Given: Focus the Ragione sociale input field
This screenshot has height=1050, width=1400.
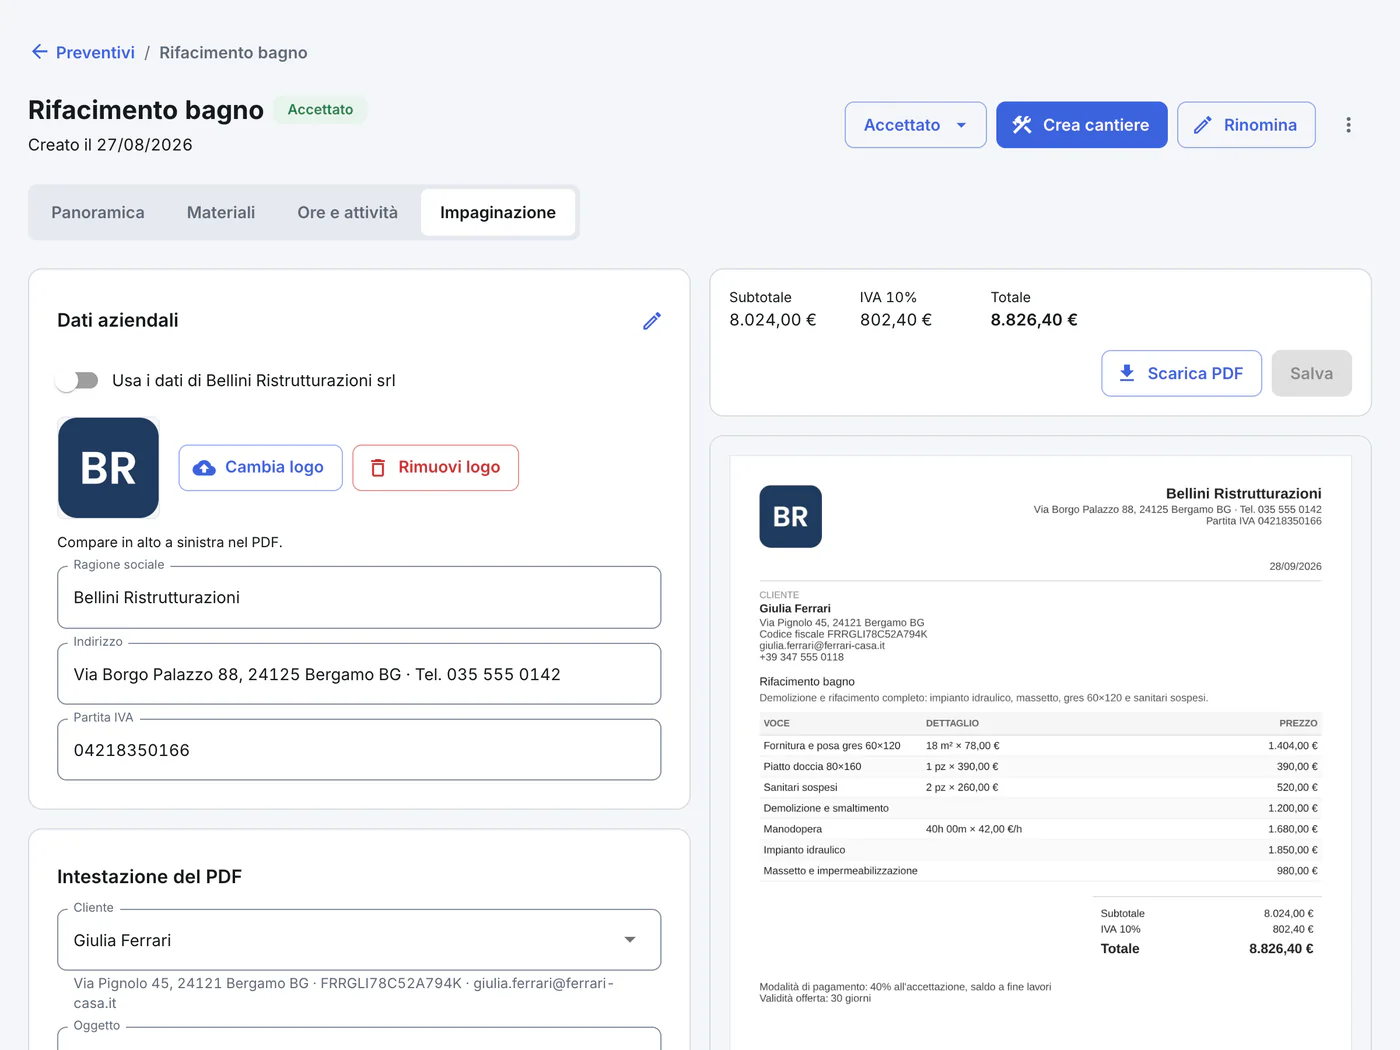Looking at the screenshot, I should (x=359, y=597).
